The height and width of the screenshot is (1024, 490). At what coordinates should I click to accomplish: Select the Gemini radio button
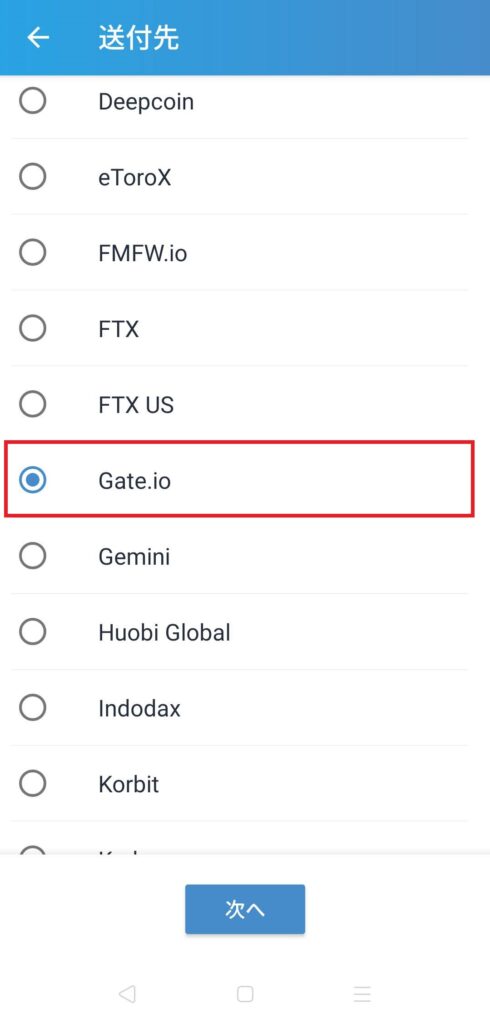[33, 556]
